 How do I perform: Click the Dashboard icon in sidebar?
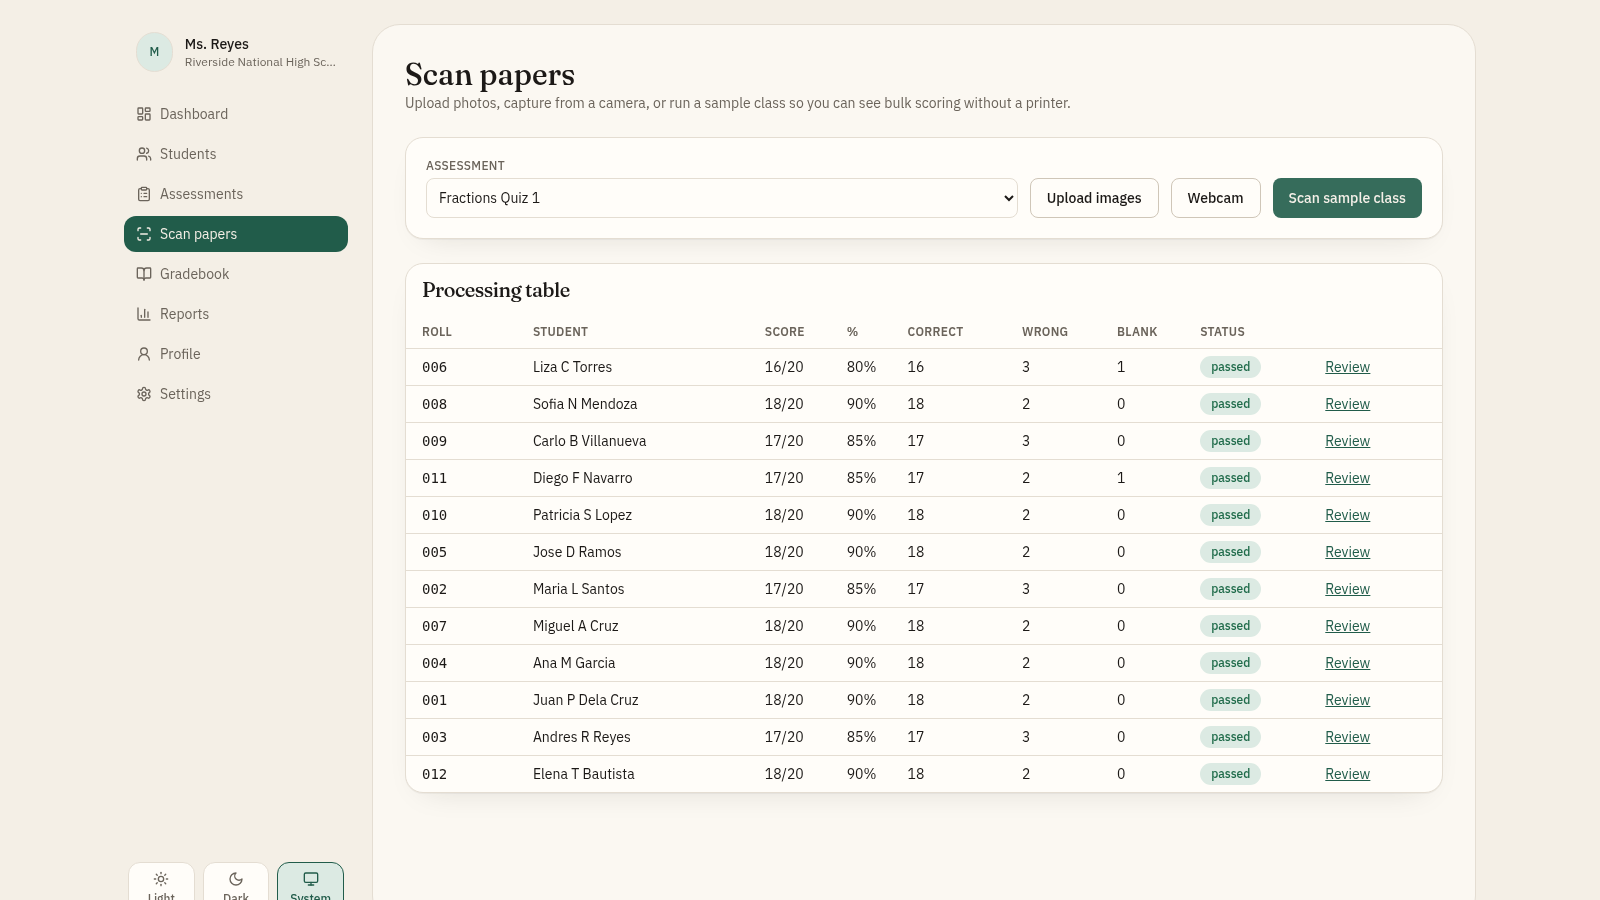(x=144, y=114)
